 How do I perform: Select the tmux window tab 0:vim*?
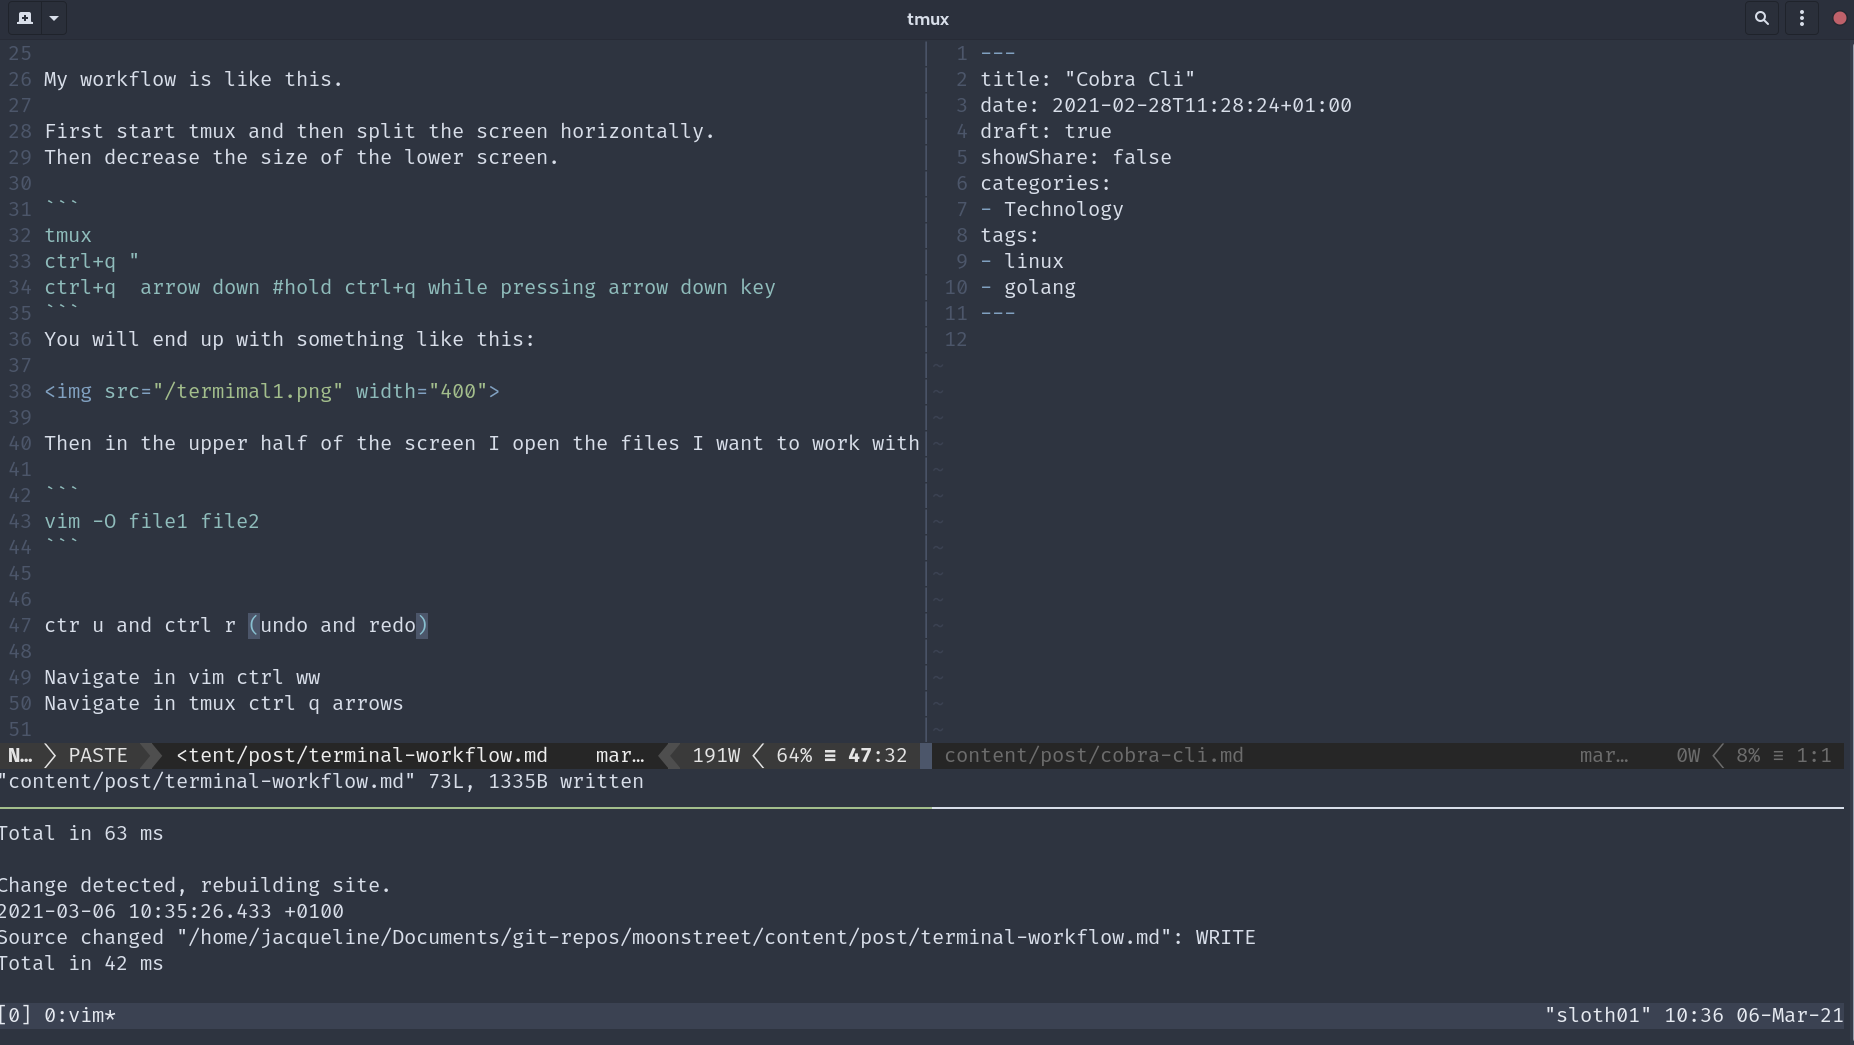tap(80, 1015)
